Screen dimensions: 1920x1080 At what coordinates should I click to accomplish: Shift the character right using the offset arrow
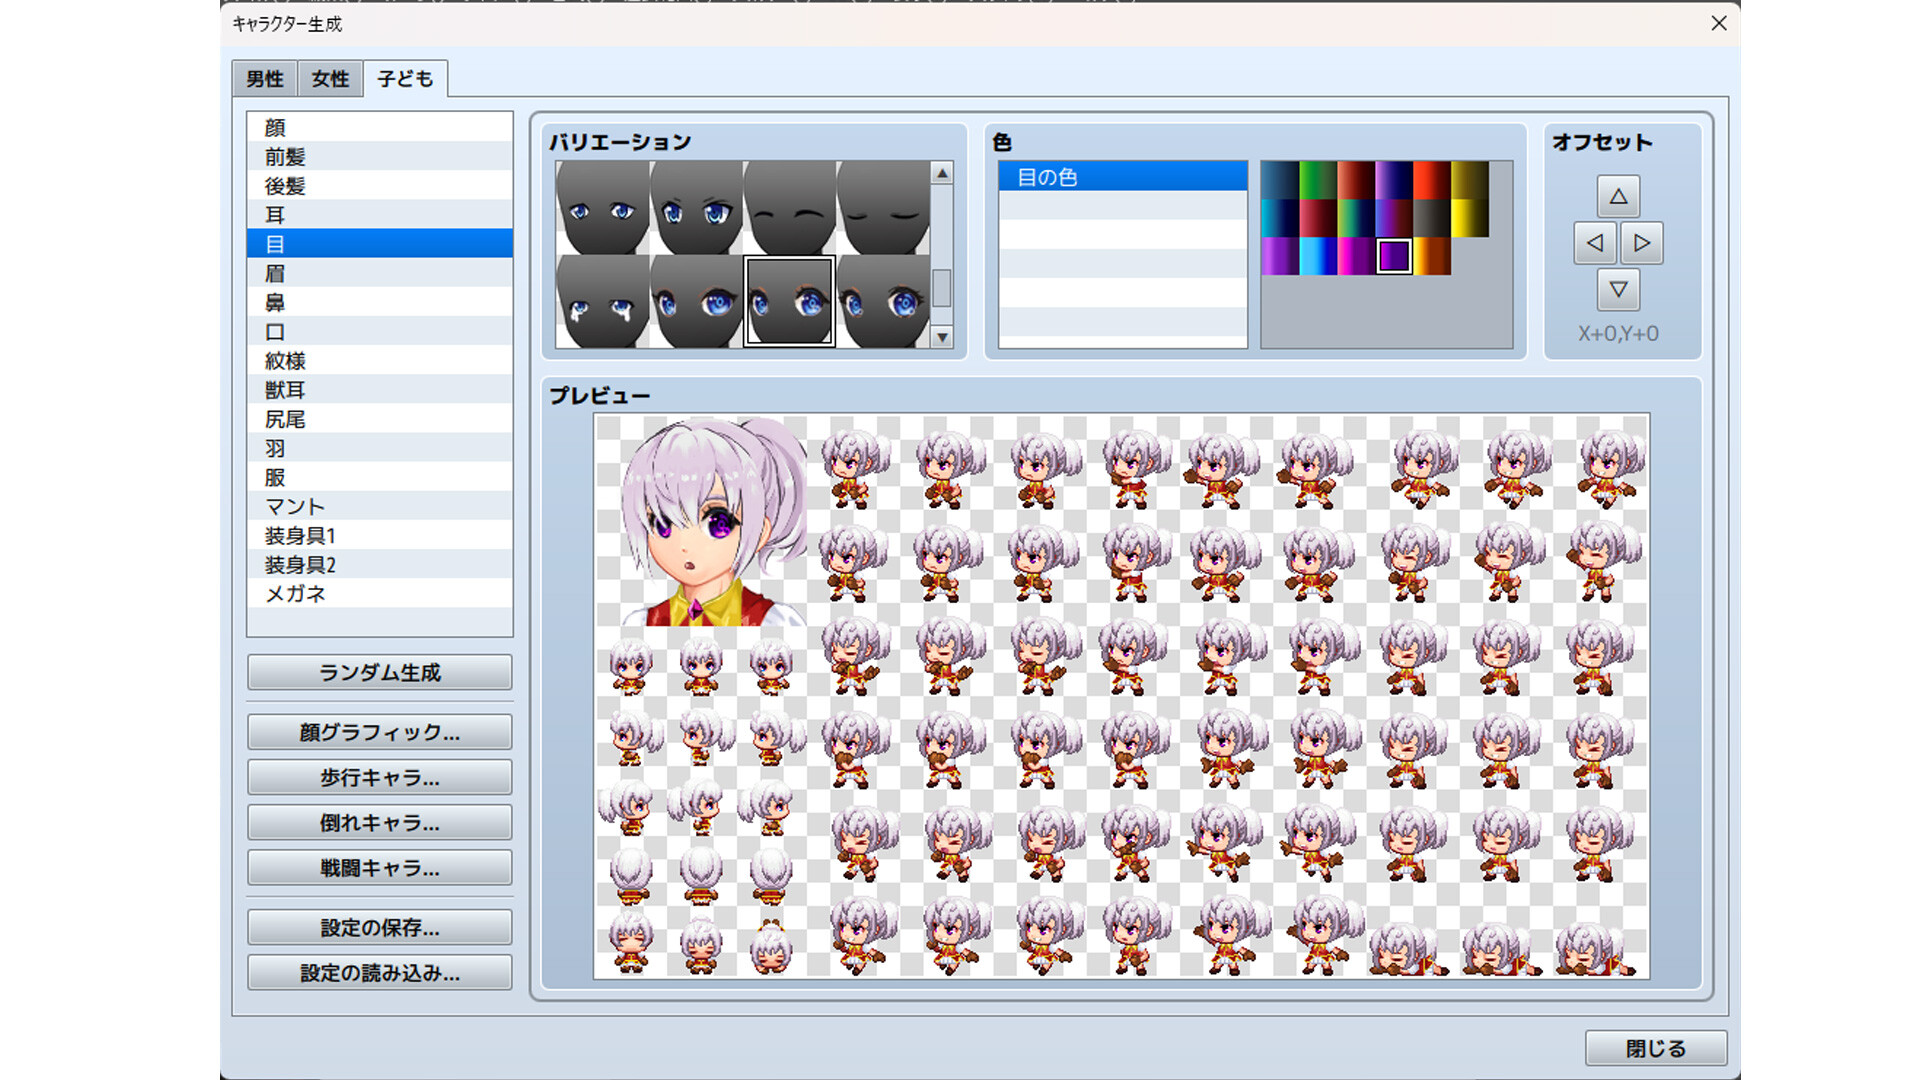tap(1640, 243)
